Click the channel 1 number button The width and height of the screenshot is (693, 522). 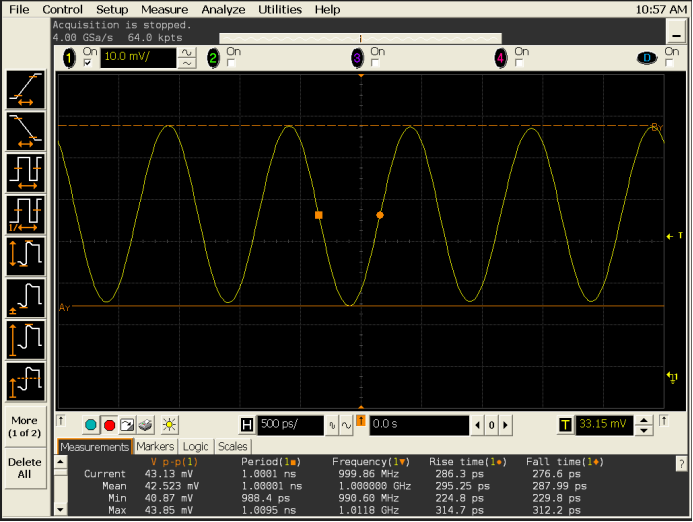tap(69, 58)
